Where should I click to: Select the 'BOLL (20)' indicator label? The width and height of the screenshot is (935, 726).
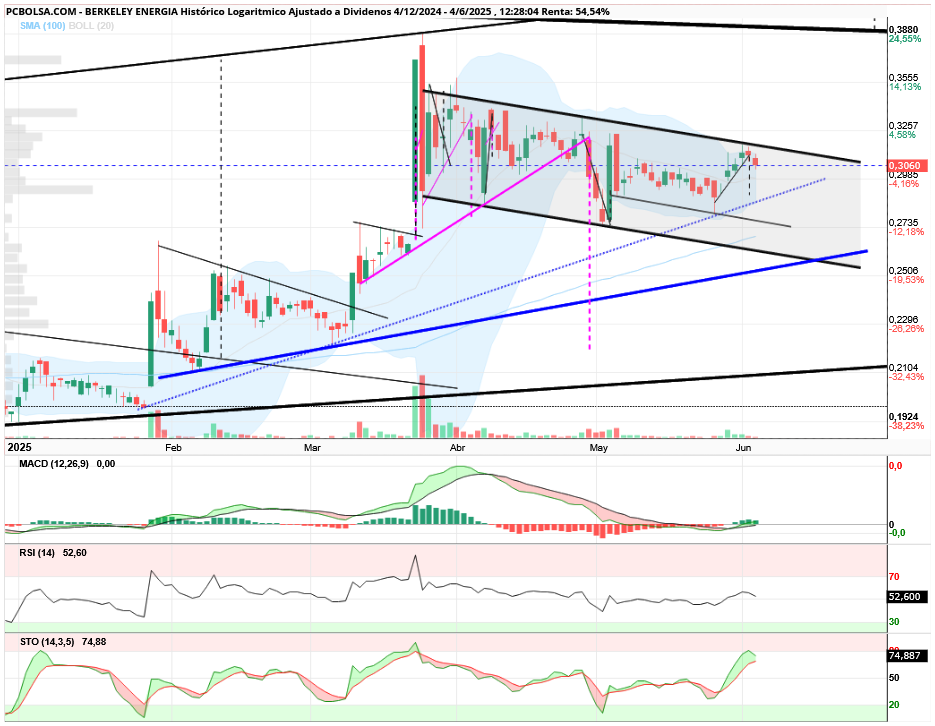91,26
